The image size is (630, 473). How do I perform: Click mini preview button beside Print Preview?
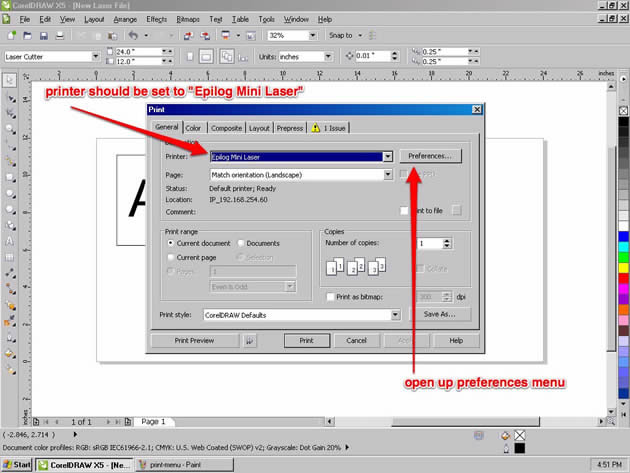[x=250, y=341]
